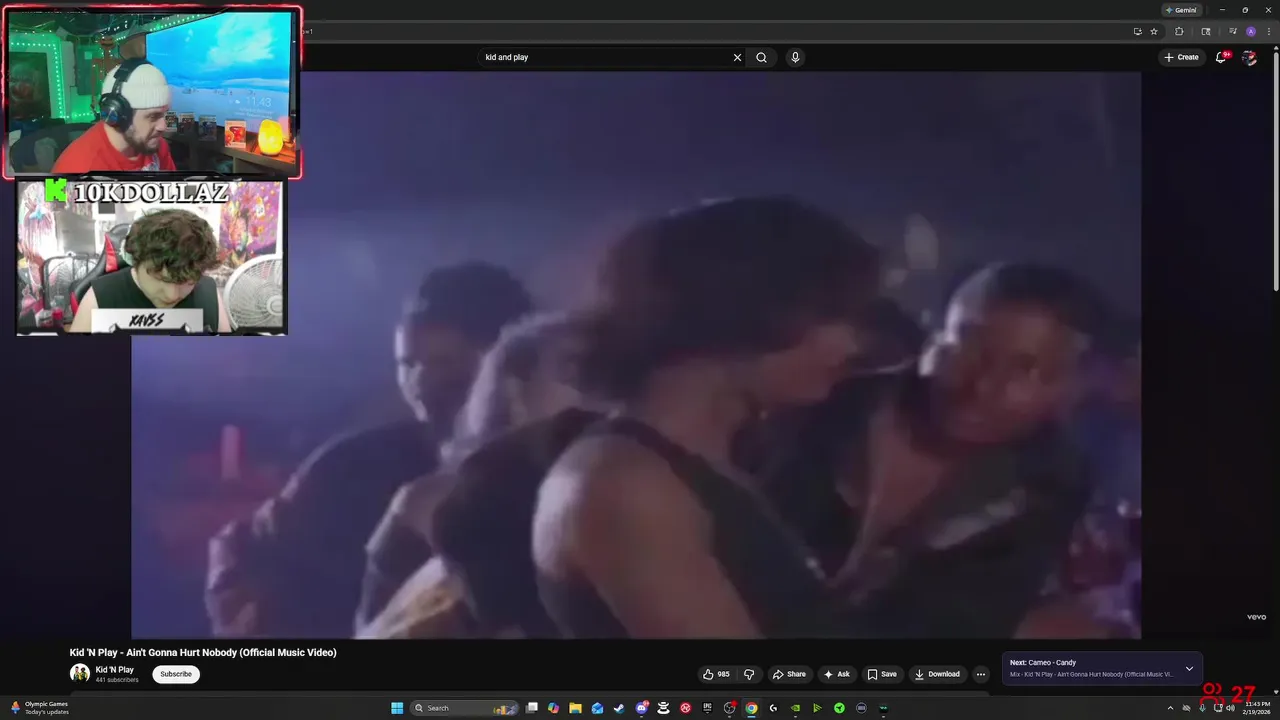Click the video title text
Viewport: 1280px width, 720px height.
[203, 652]
